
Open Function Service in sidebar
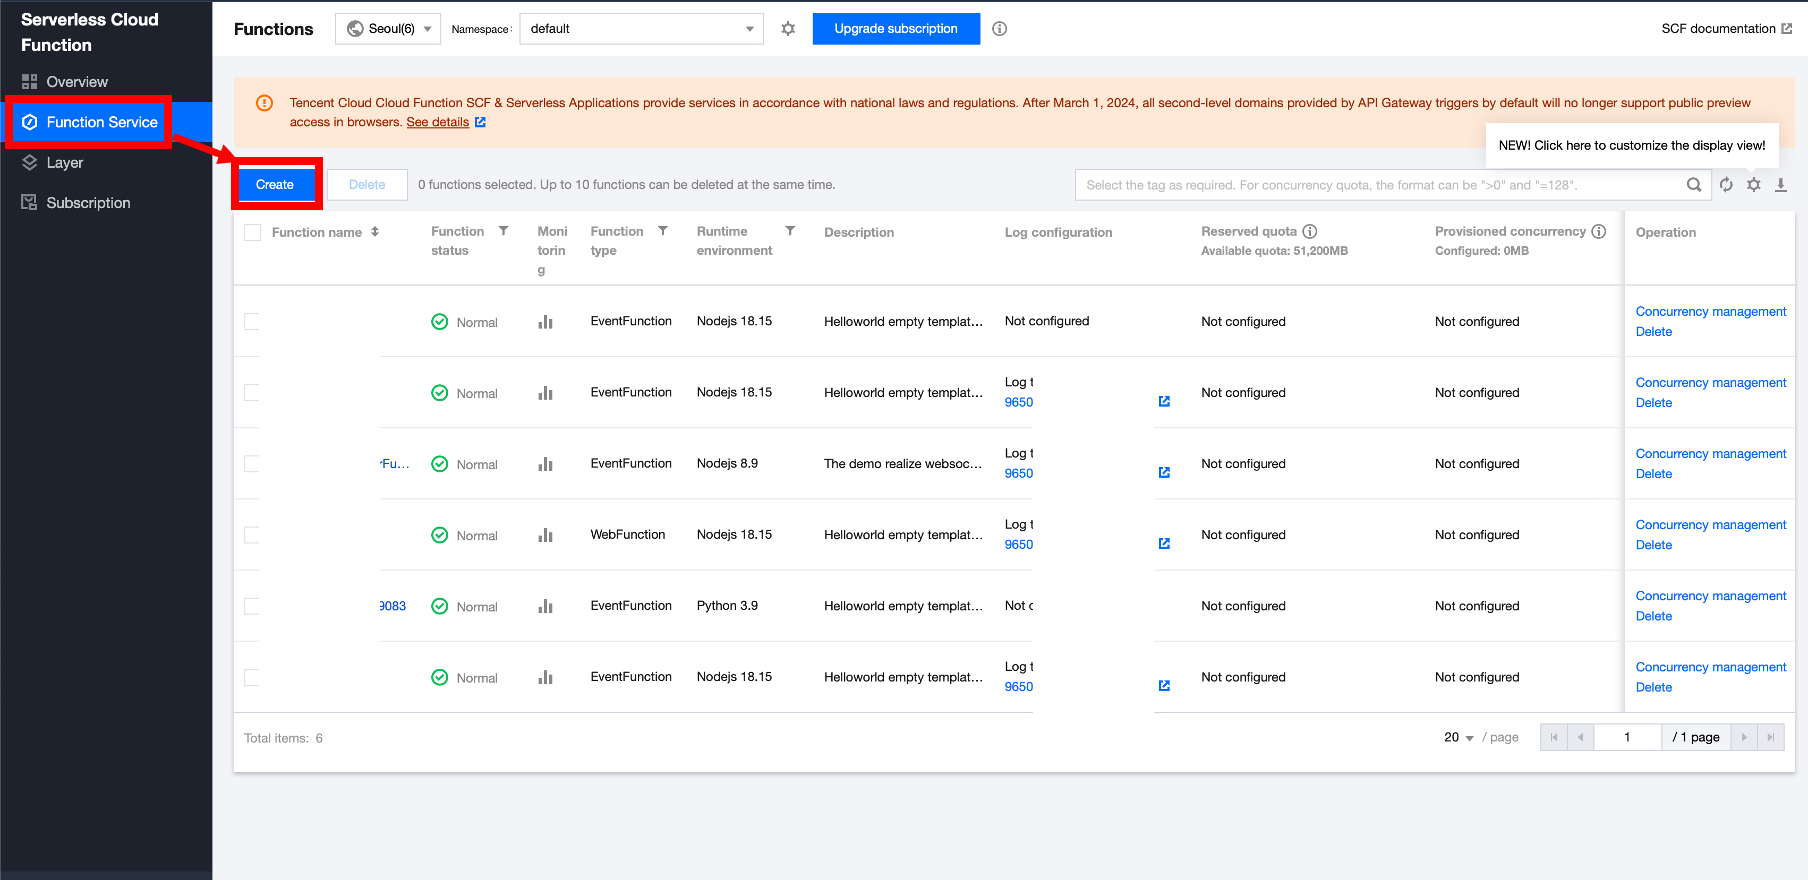point(102,122)
